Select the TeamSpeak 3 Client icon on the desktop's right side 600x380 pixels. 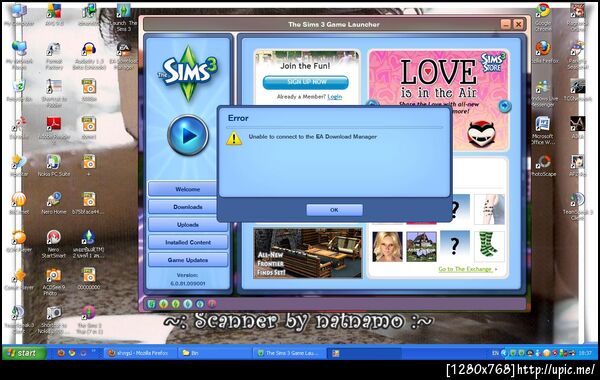[x=577, y=207]
